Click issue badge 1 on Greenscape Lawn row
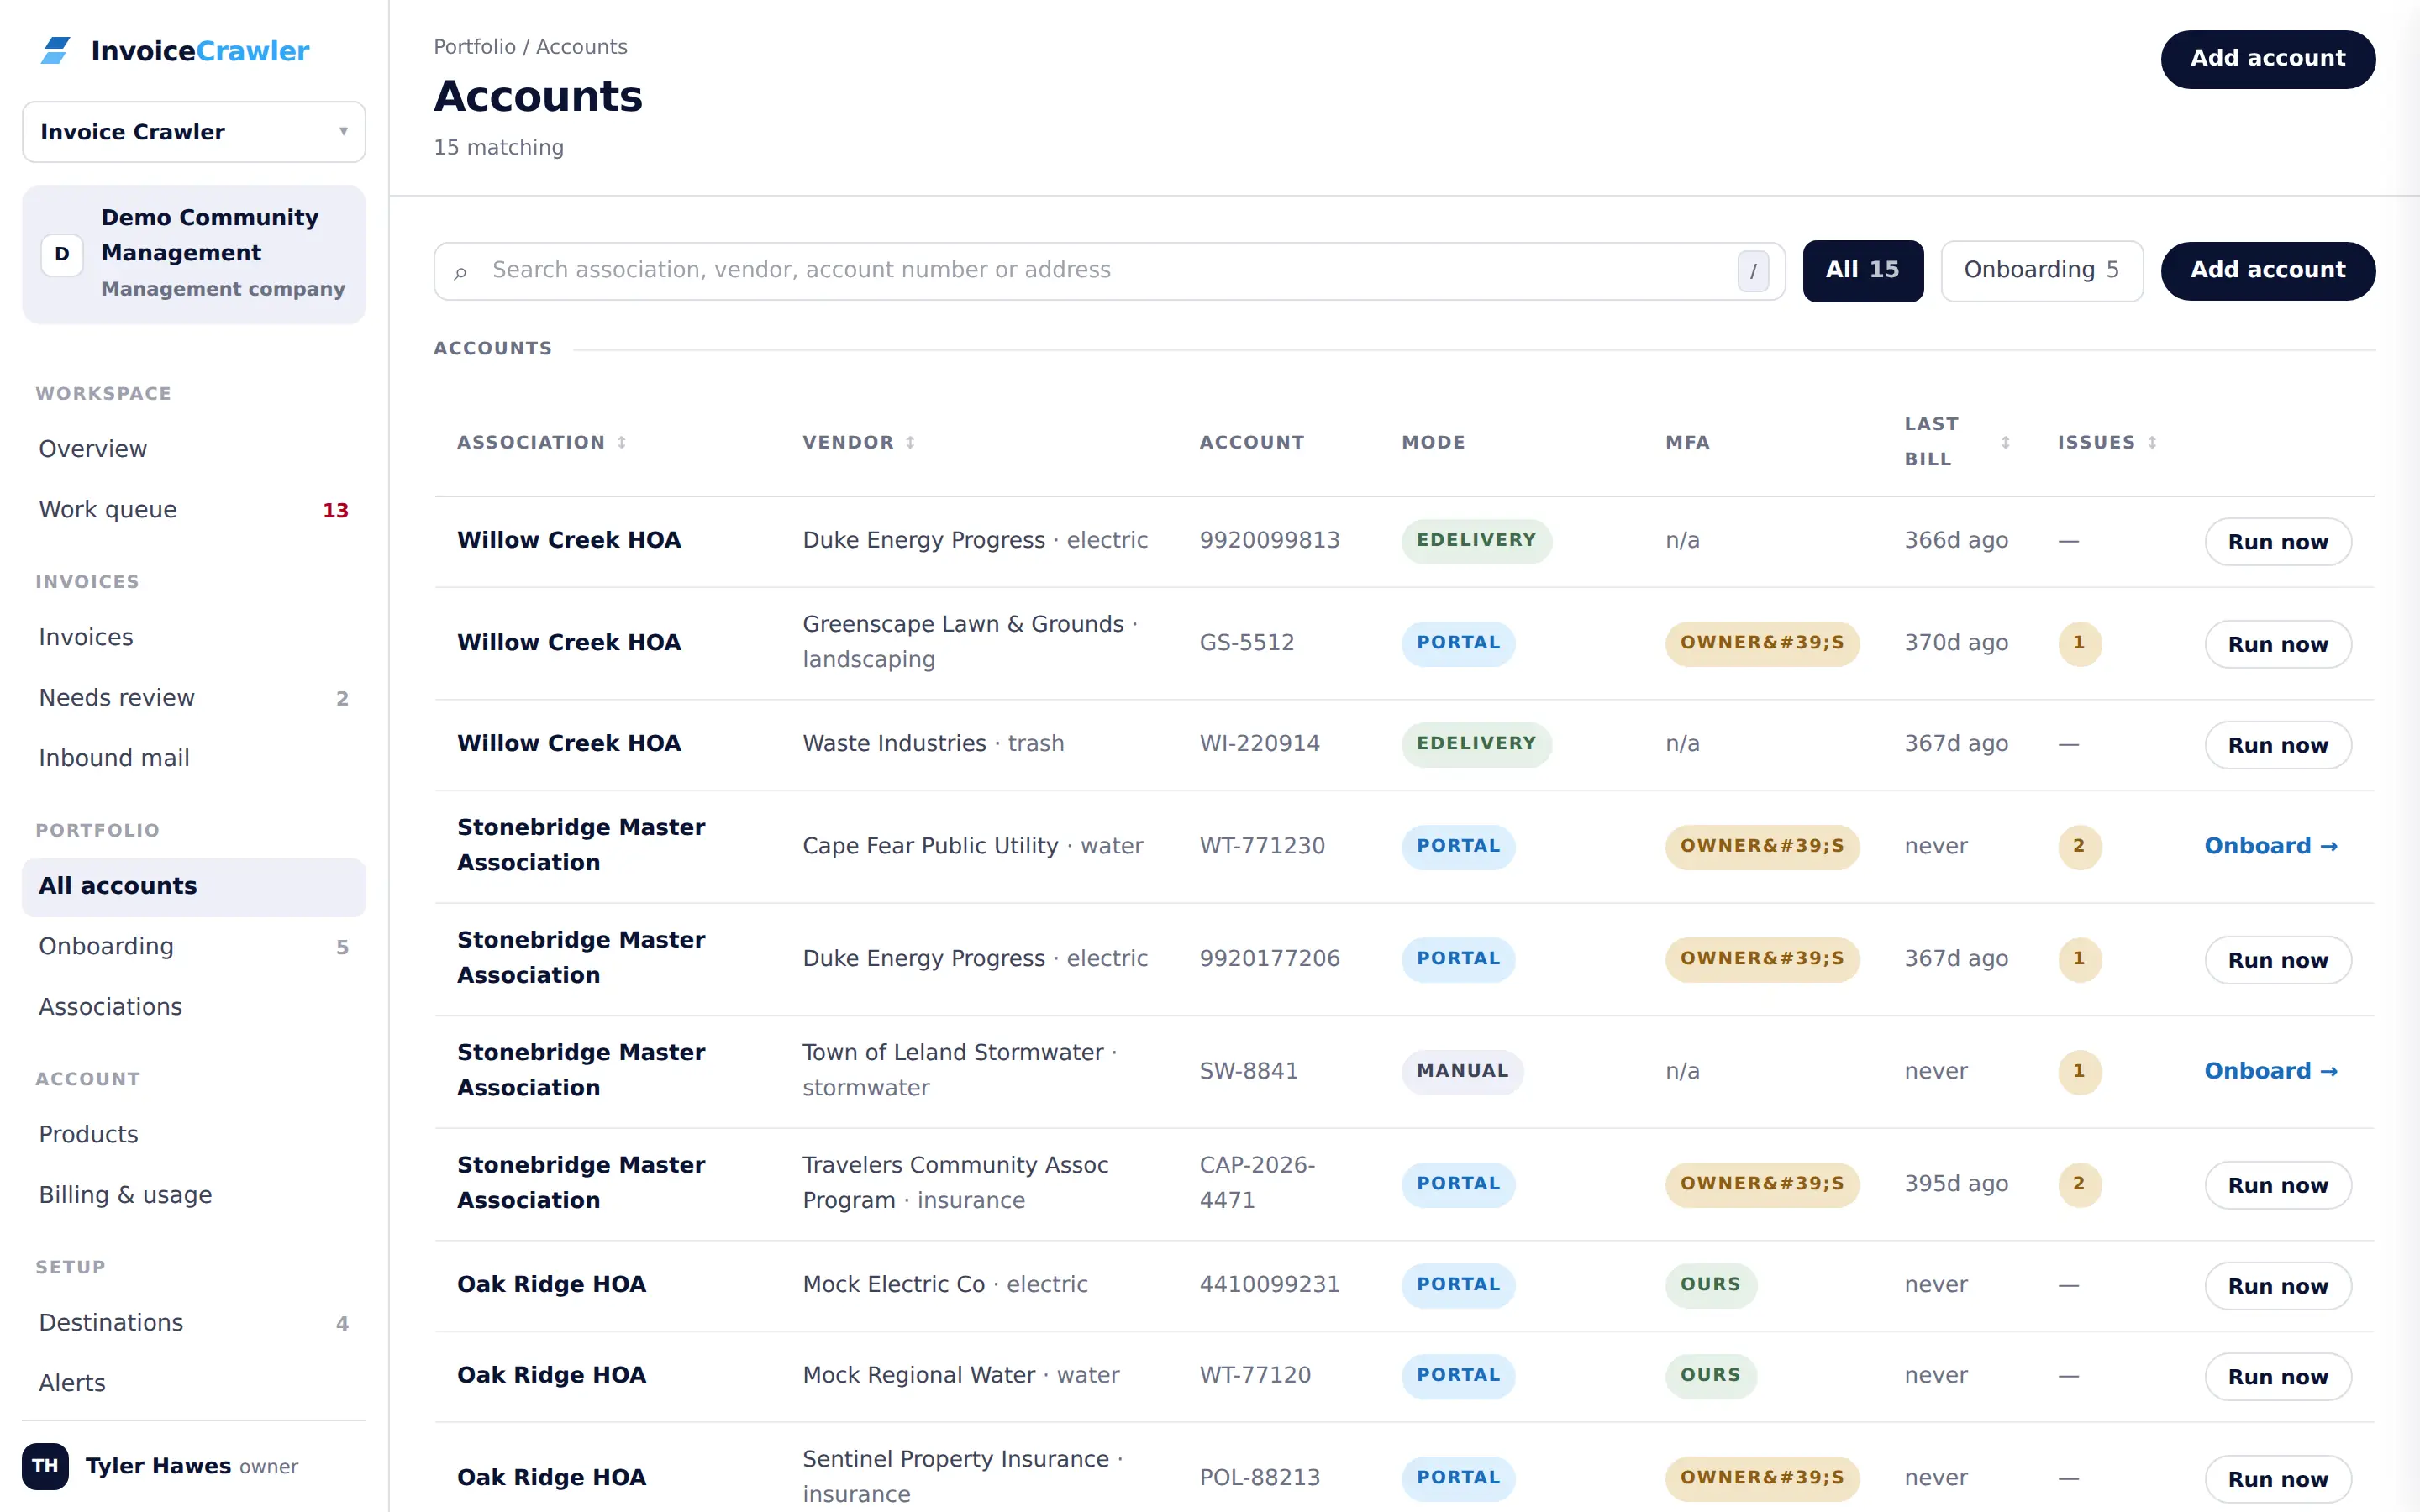The height and width of the screenshot is (1512, 2420). click(x=2079, y=643)
